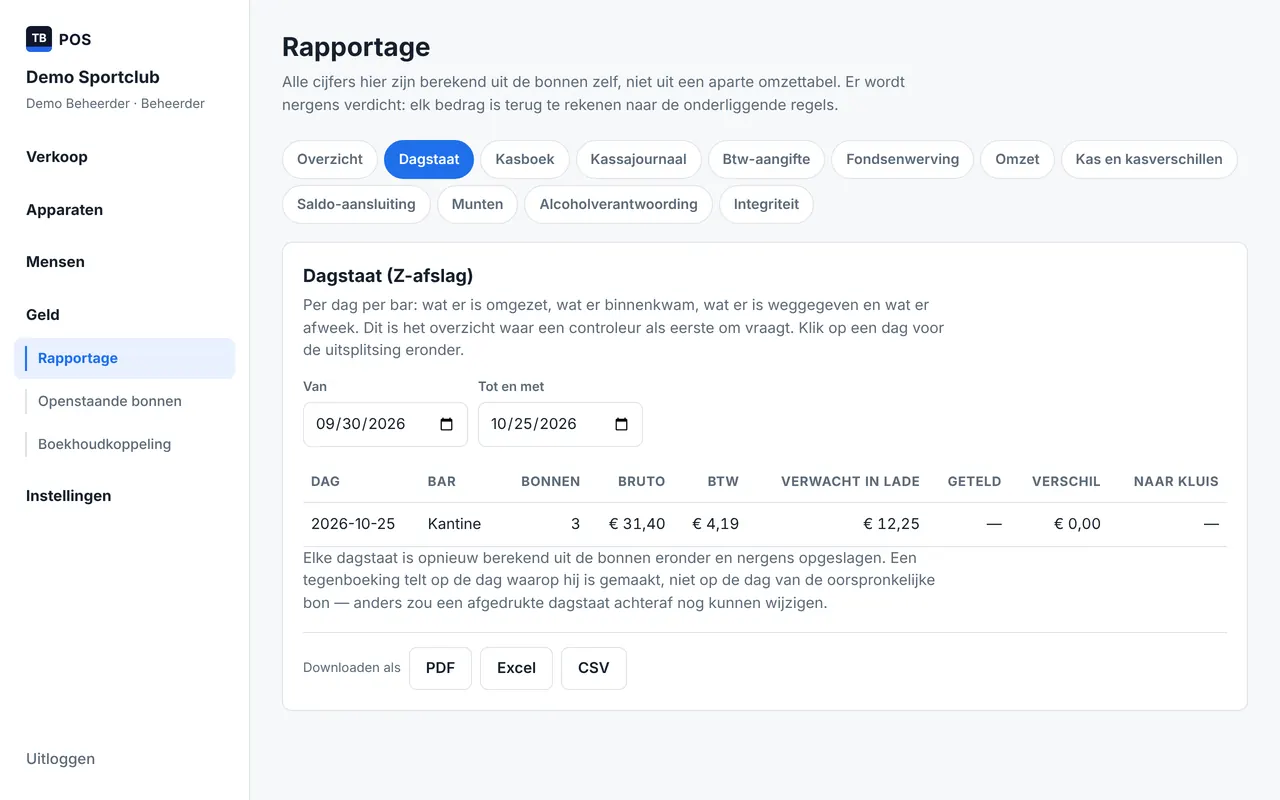The height and width of the screenshot is (800, 1280).
Task: Collapse the Geld sidebar section
Action: point(43,315)
